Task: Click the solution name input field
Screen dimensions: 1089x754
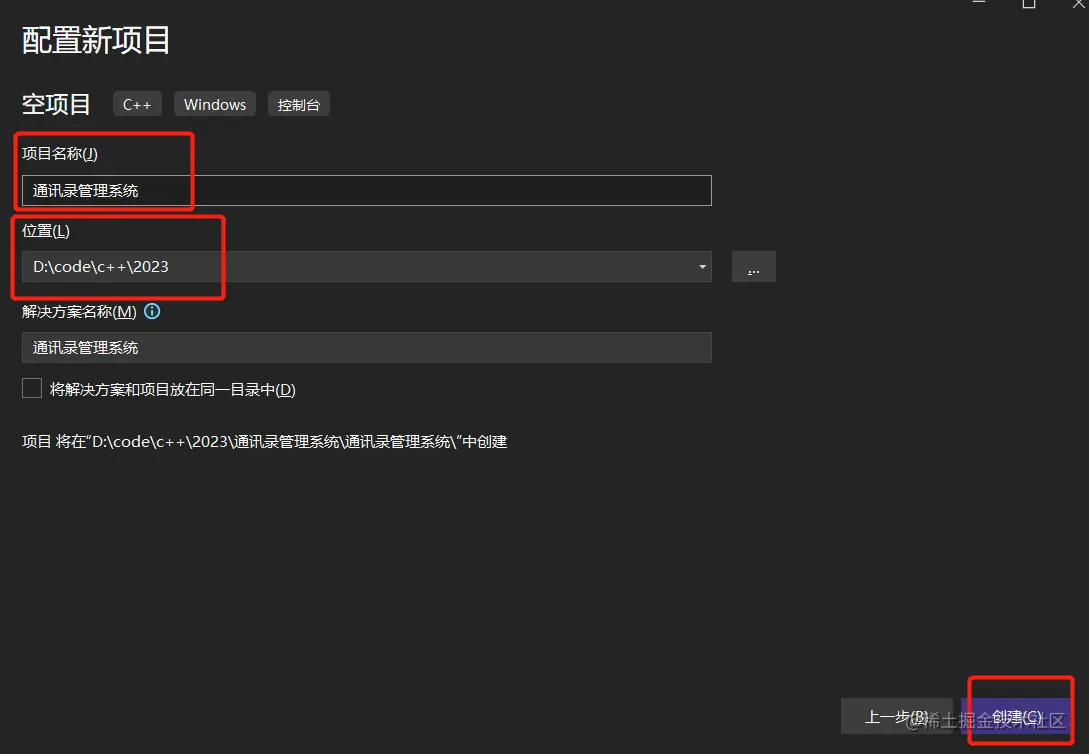Action: click(x=367, y=348)
